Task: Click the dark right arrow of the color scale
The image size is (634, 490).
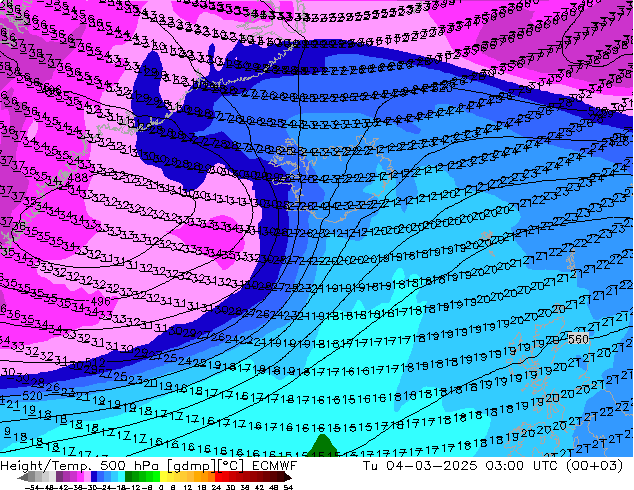Action: point(288,478)
